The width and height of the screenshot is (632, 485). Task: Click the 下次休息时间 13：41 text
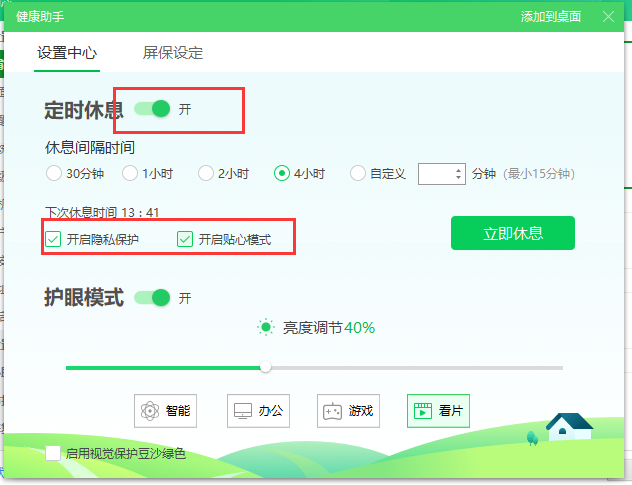[102, 212]
